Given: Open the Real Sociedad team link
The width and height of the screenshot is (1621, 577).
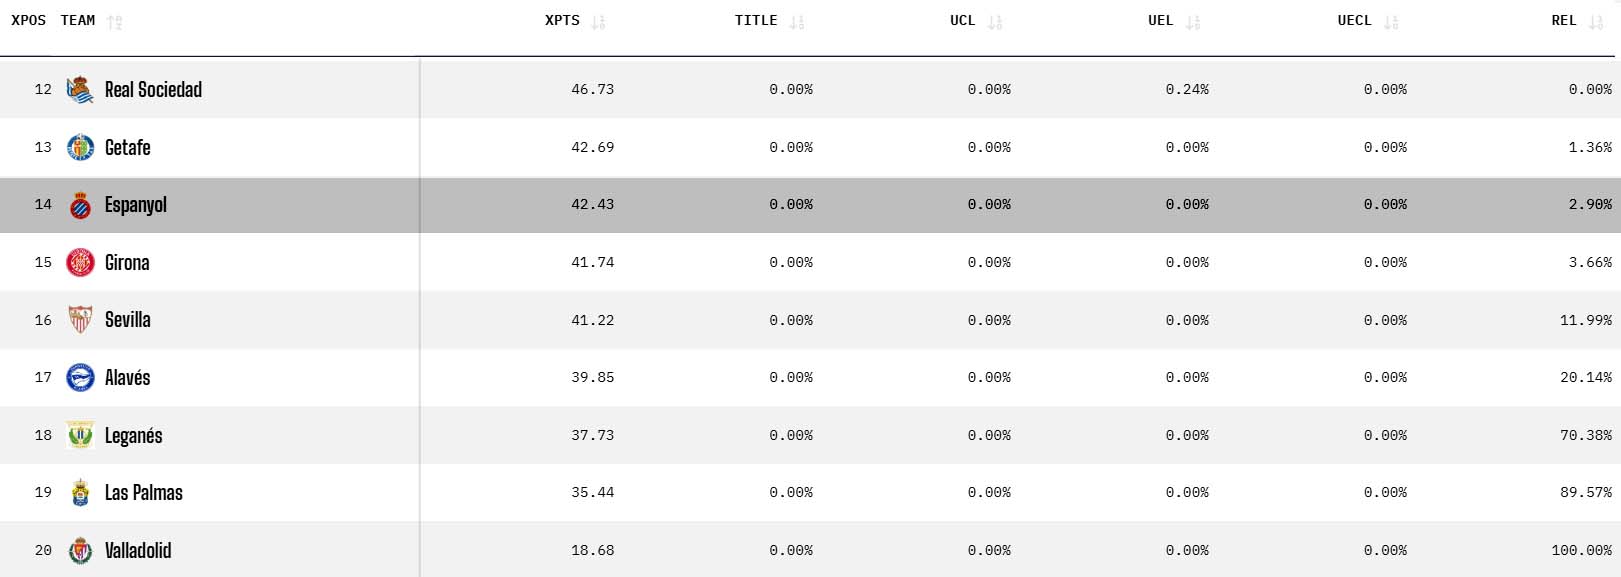Looking at the screenshot, I should (153, 90).
